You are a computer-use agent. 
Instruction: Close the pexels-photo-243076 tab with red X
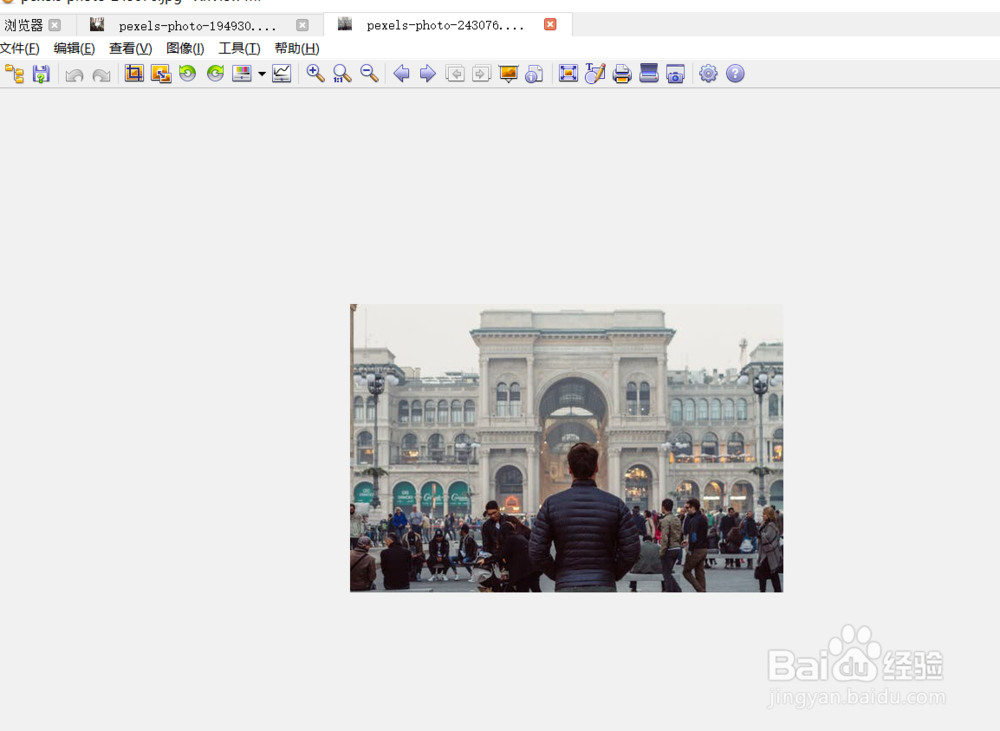(x=550, y=24)
